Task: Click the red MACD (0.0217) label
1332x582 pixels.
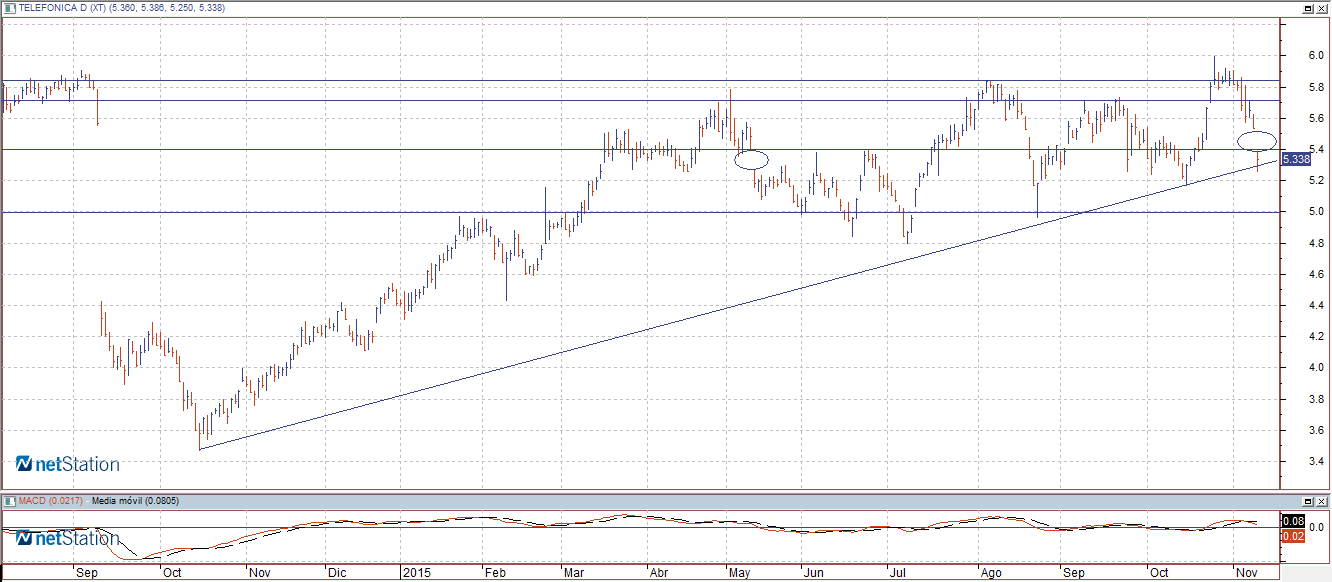Action: (x=51, y=500)
